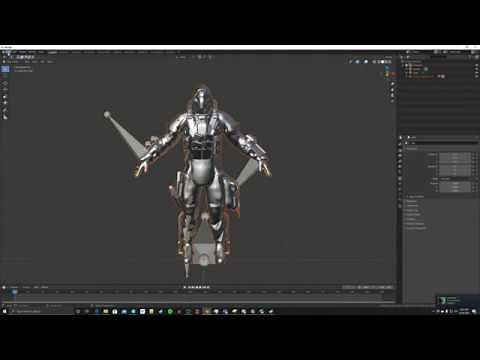Expand the Motion Paths panel
Screen dimensions: 480x360
[x=413, y=215]
